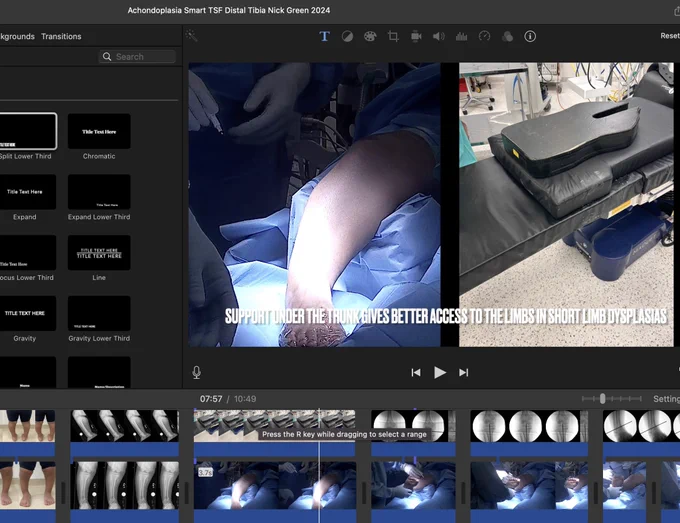Select the cropping tool

[x=393, y=36]
